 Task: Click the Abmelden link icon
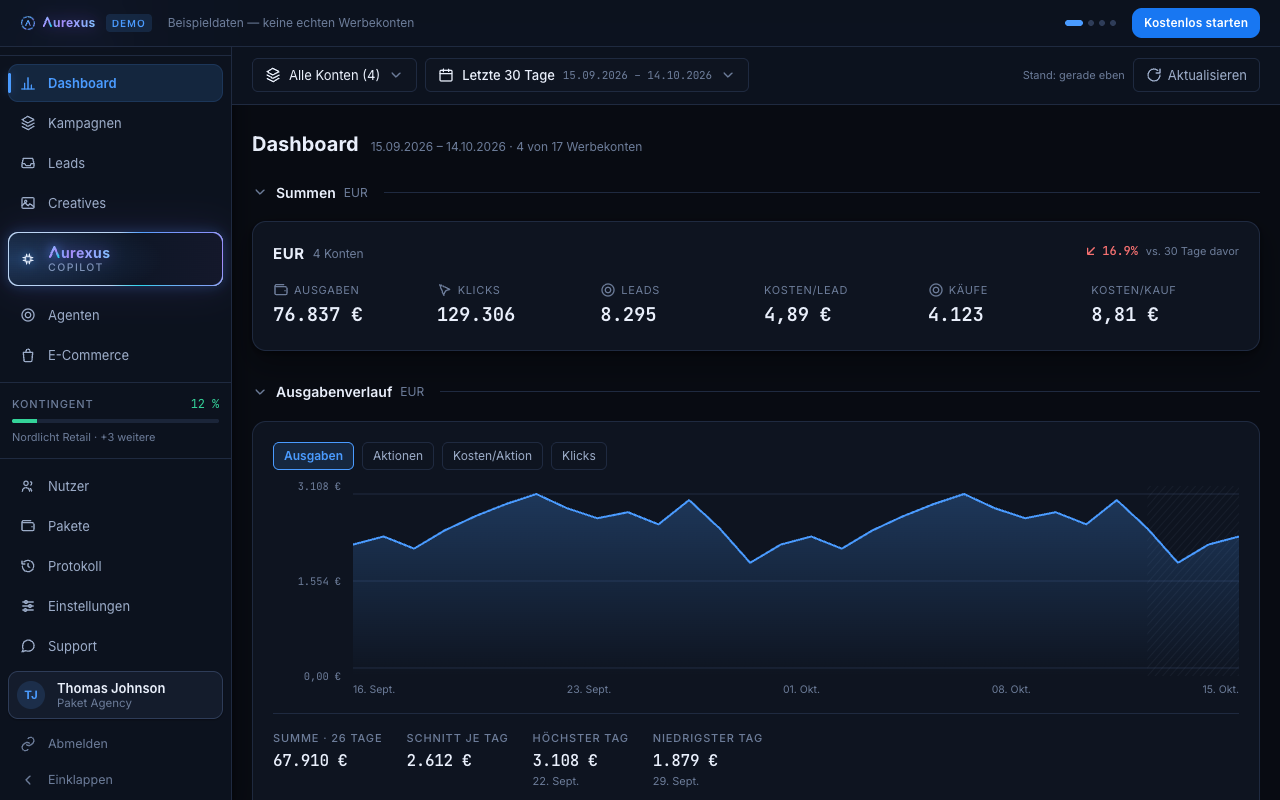coord(28,744)
